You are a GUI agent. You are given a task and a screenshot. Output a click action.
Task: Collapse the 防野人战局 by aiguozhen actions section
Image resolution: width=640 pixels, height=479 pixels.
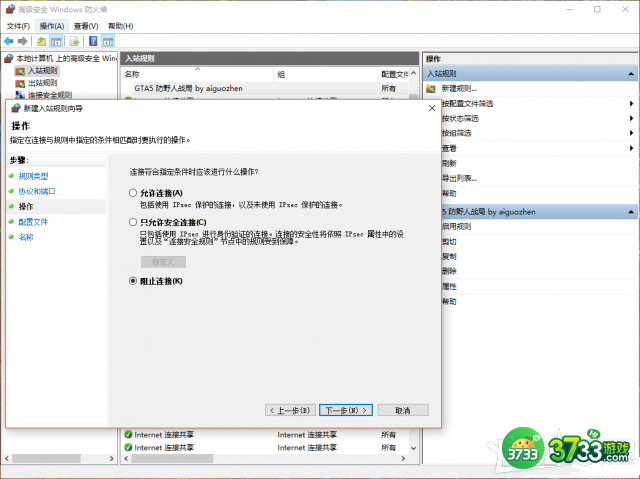(x=631, y=212)
